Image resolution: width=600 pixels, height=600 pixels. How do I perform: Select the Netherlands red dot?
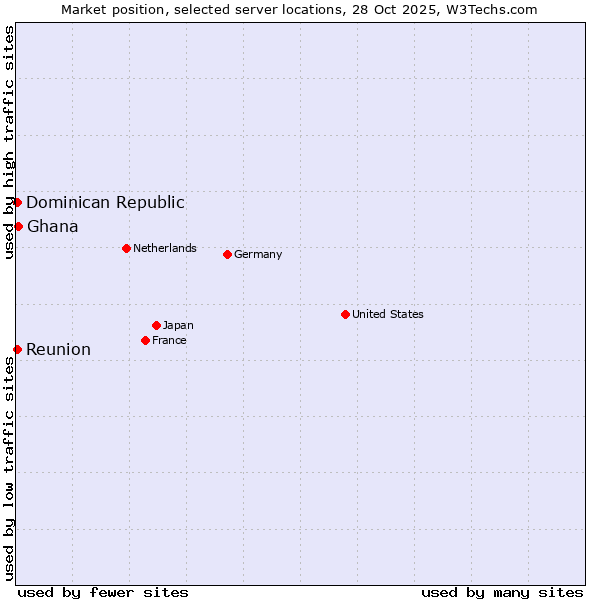tap(126, 248)
